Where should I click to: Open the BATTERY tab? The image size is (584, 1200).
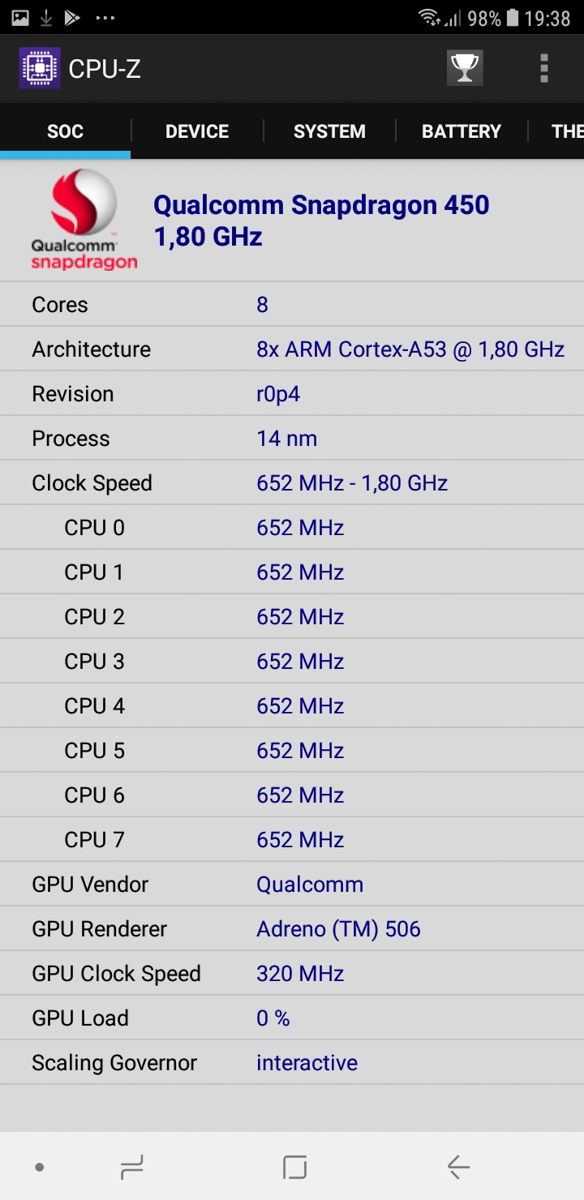point(461,131)
